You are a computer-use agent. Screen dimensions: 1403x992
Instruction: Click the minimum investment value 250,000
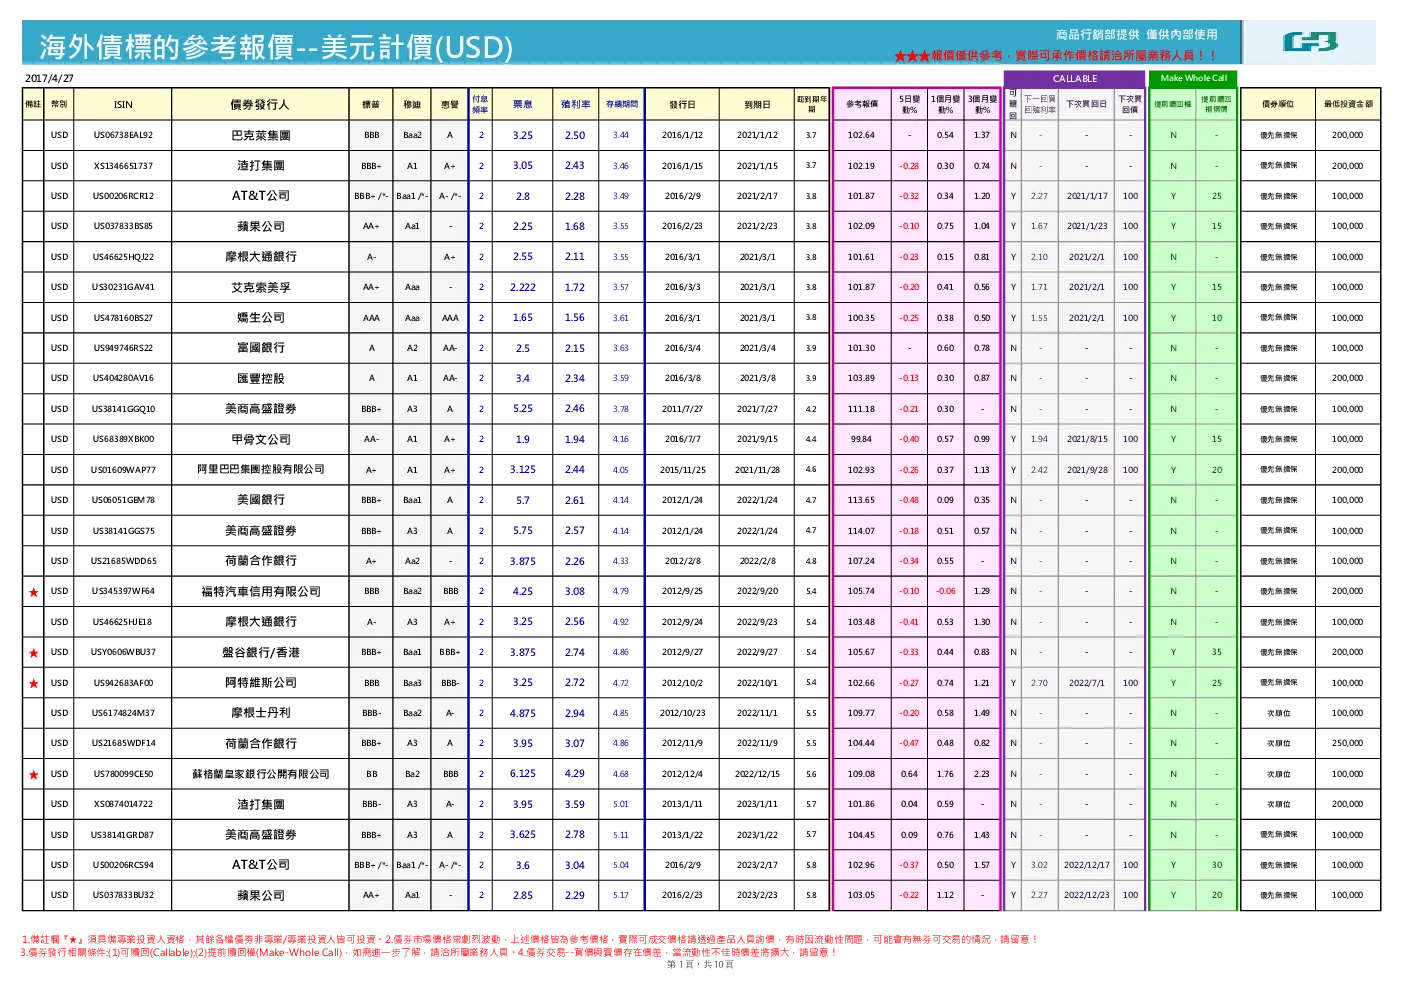1347,743
